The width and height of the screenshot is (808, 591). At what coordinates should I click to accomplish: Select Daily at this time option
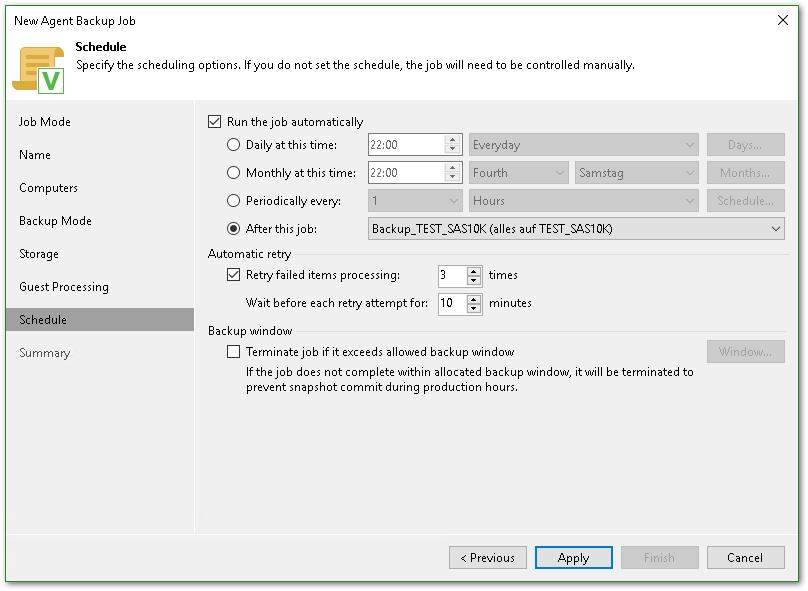[234, 145]
